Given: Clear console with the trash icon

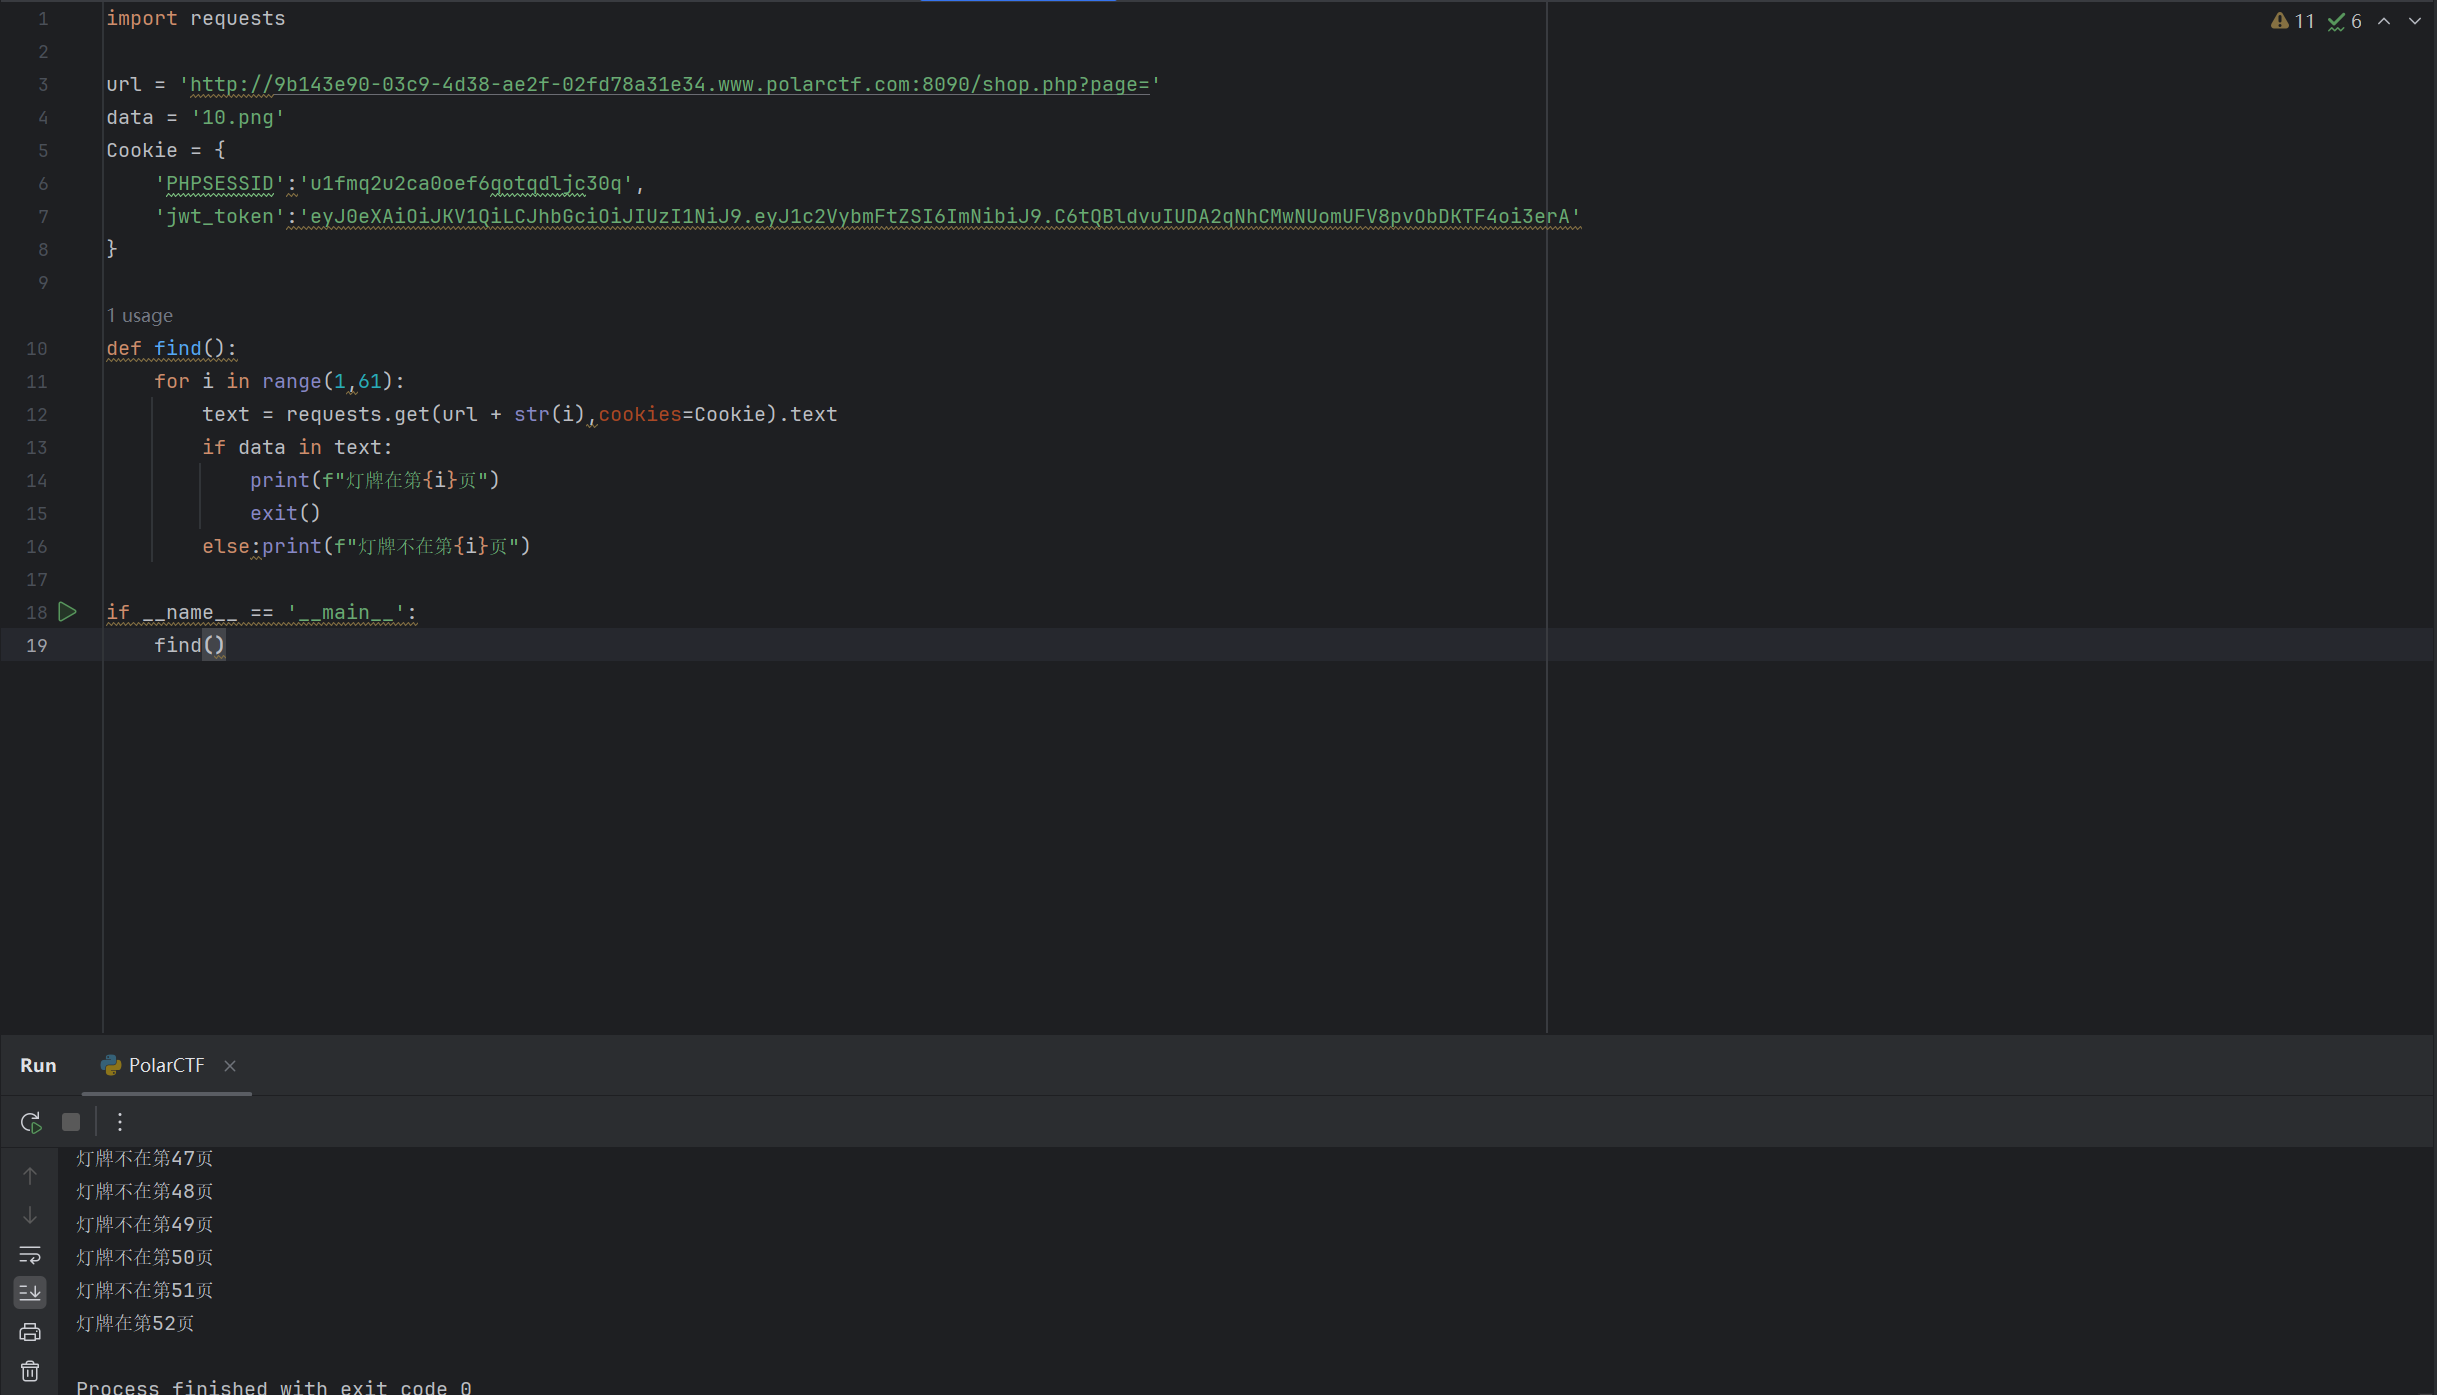Looking at the screenshot, I should pyautogui.click(x=30, y=1371).
